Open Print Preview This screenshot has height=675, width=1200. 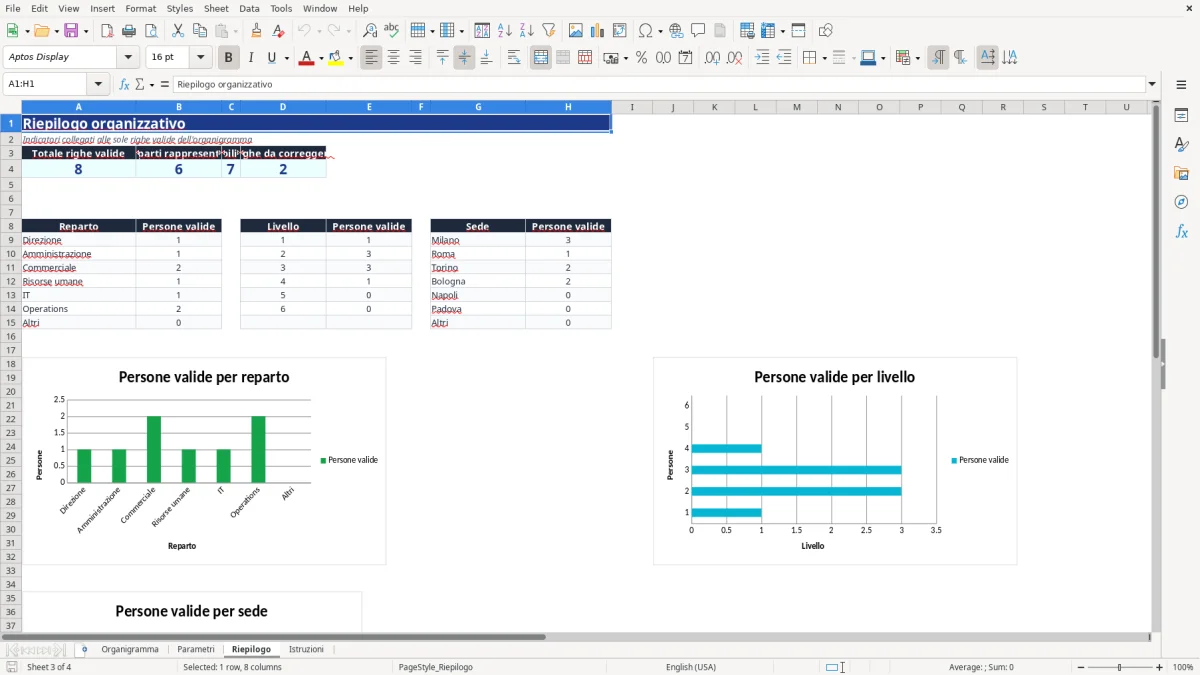(151, 31)
